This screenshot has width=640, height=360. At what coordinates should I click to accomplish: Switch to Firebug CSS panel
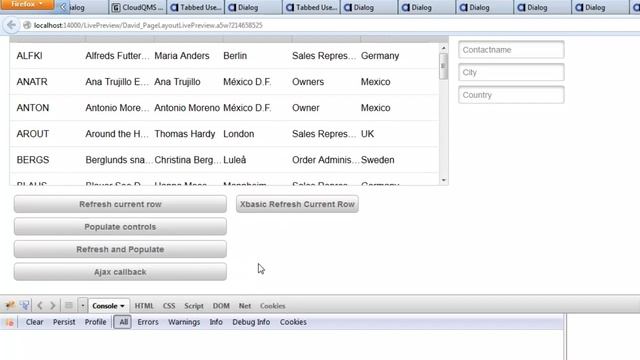169,306
